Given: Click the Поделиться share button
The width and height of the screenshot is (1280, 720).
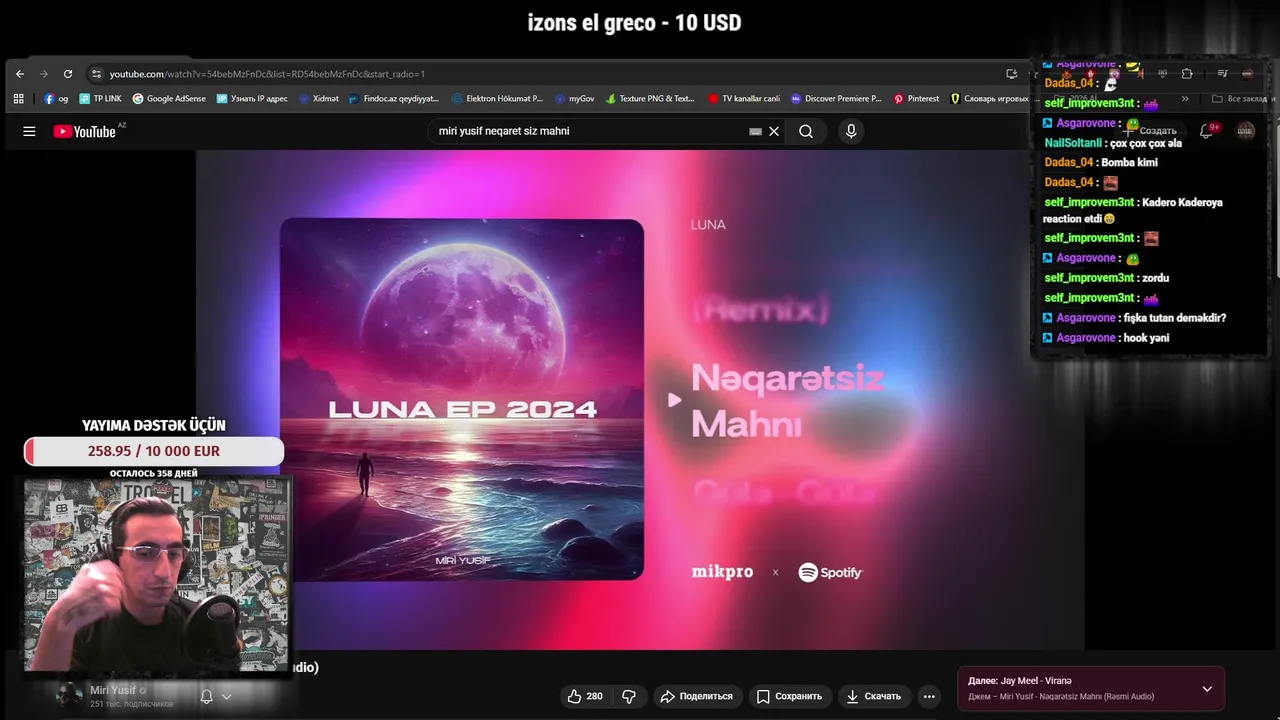Looking at the screenshot, I should [696, 696].
